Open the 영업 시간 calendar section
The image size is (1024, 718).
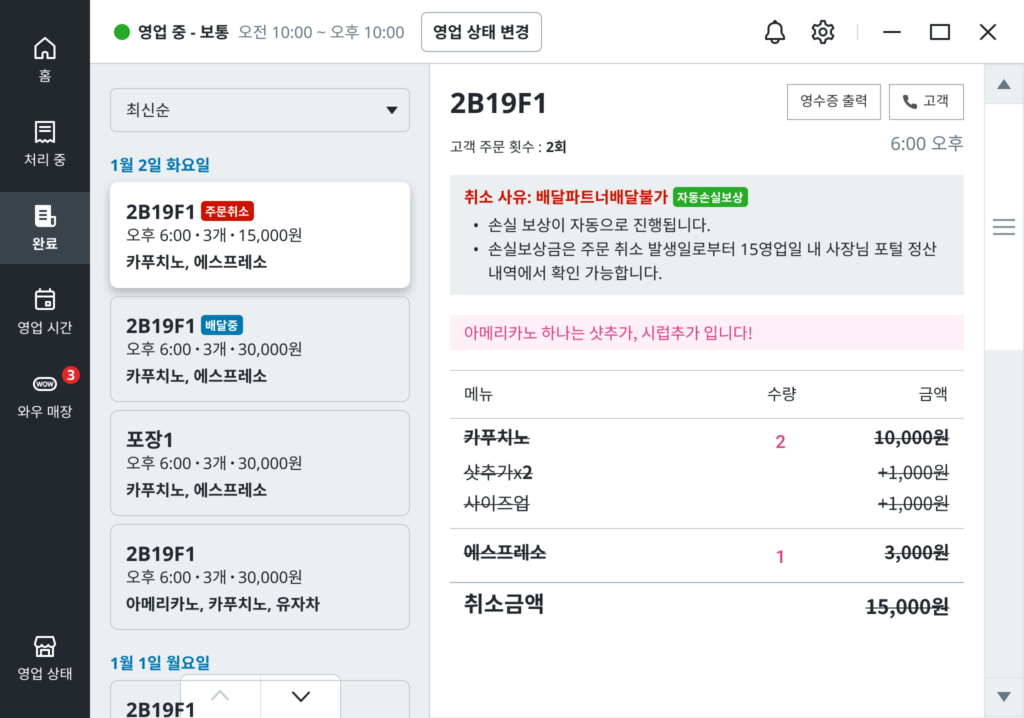coord(45,311)
